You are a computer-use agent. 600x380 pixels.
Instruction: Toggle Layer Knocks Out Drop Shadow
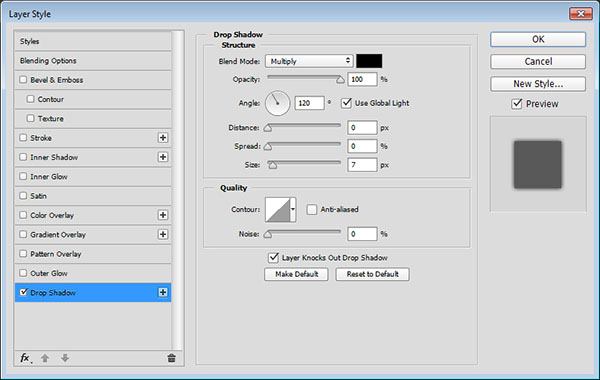(x=273, y=258)
